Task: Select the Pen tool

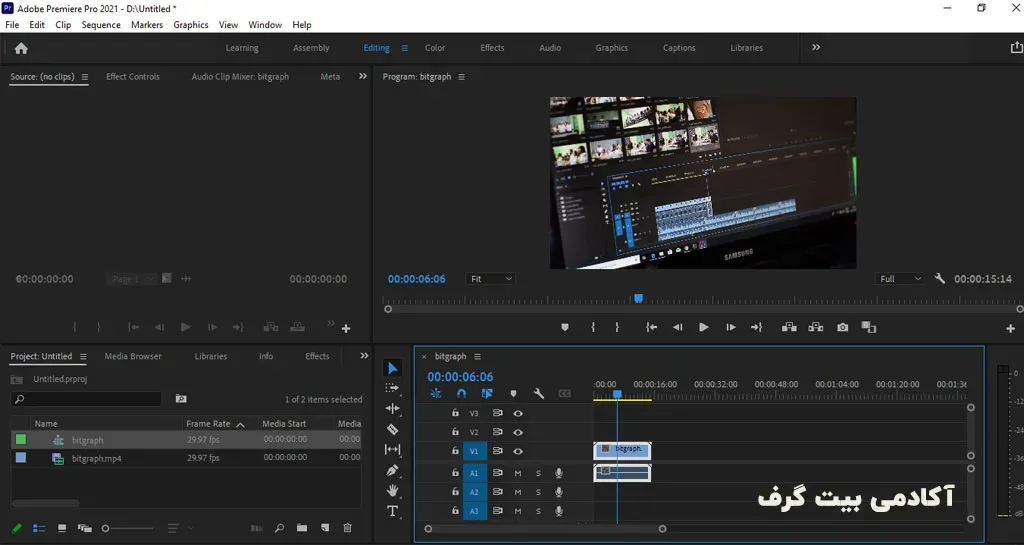Action: 392,470
